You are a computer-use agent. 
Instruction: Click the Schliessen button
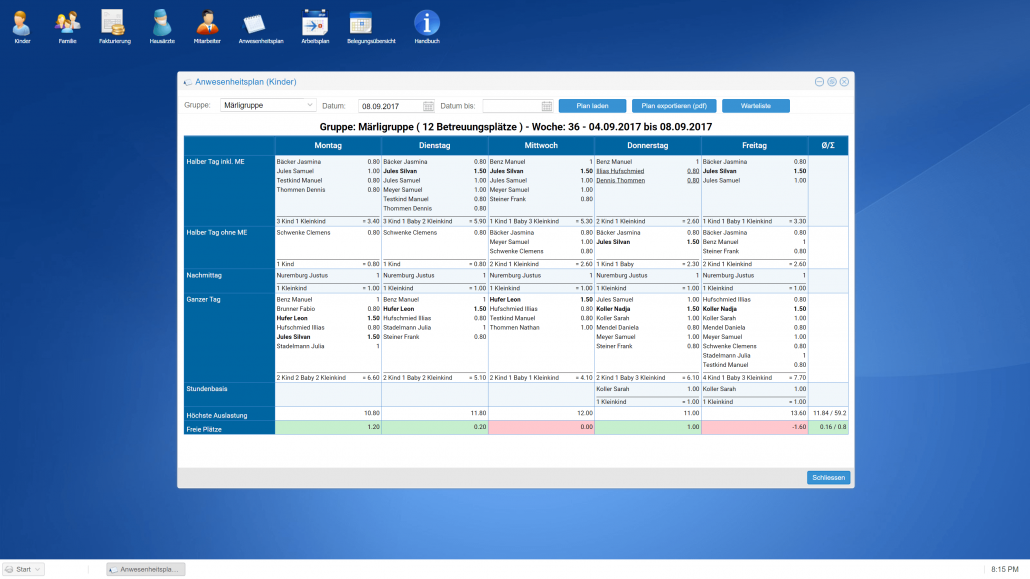tap(828, 478)
